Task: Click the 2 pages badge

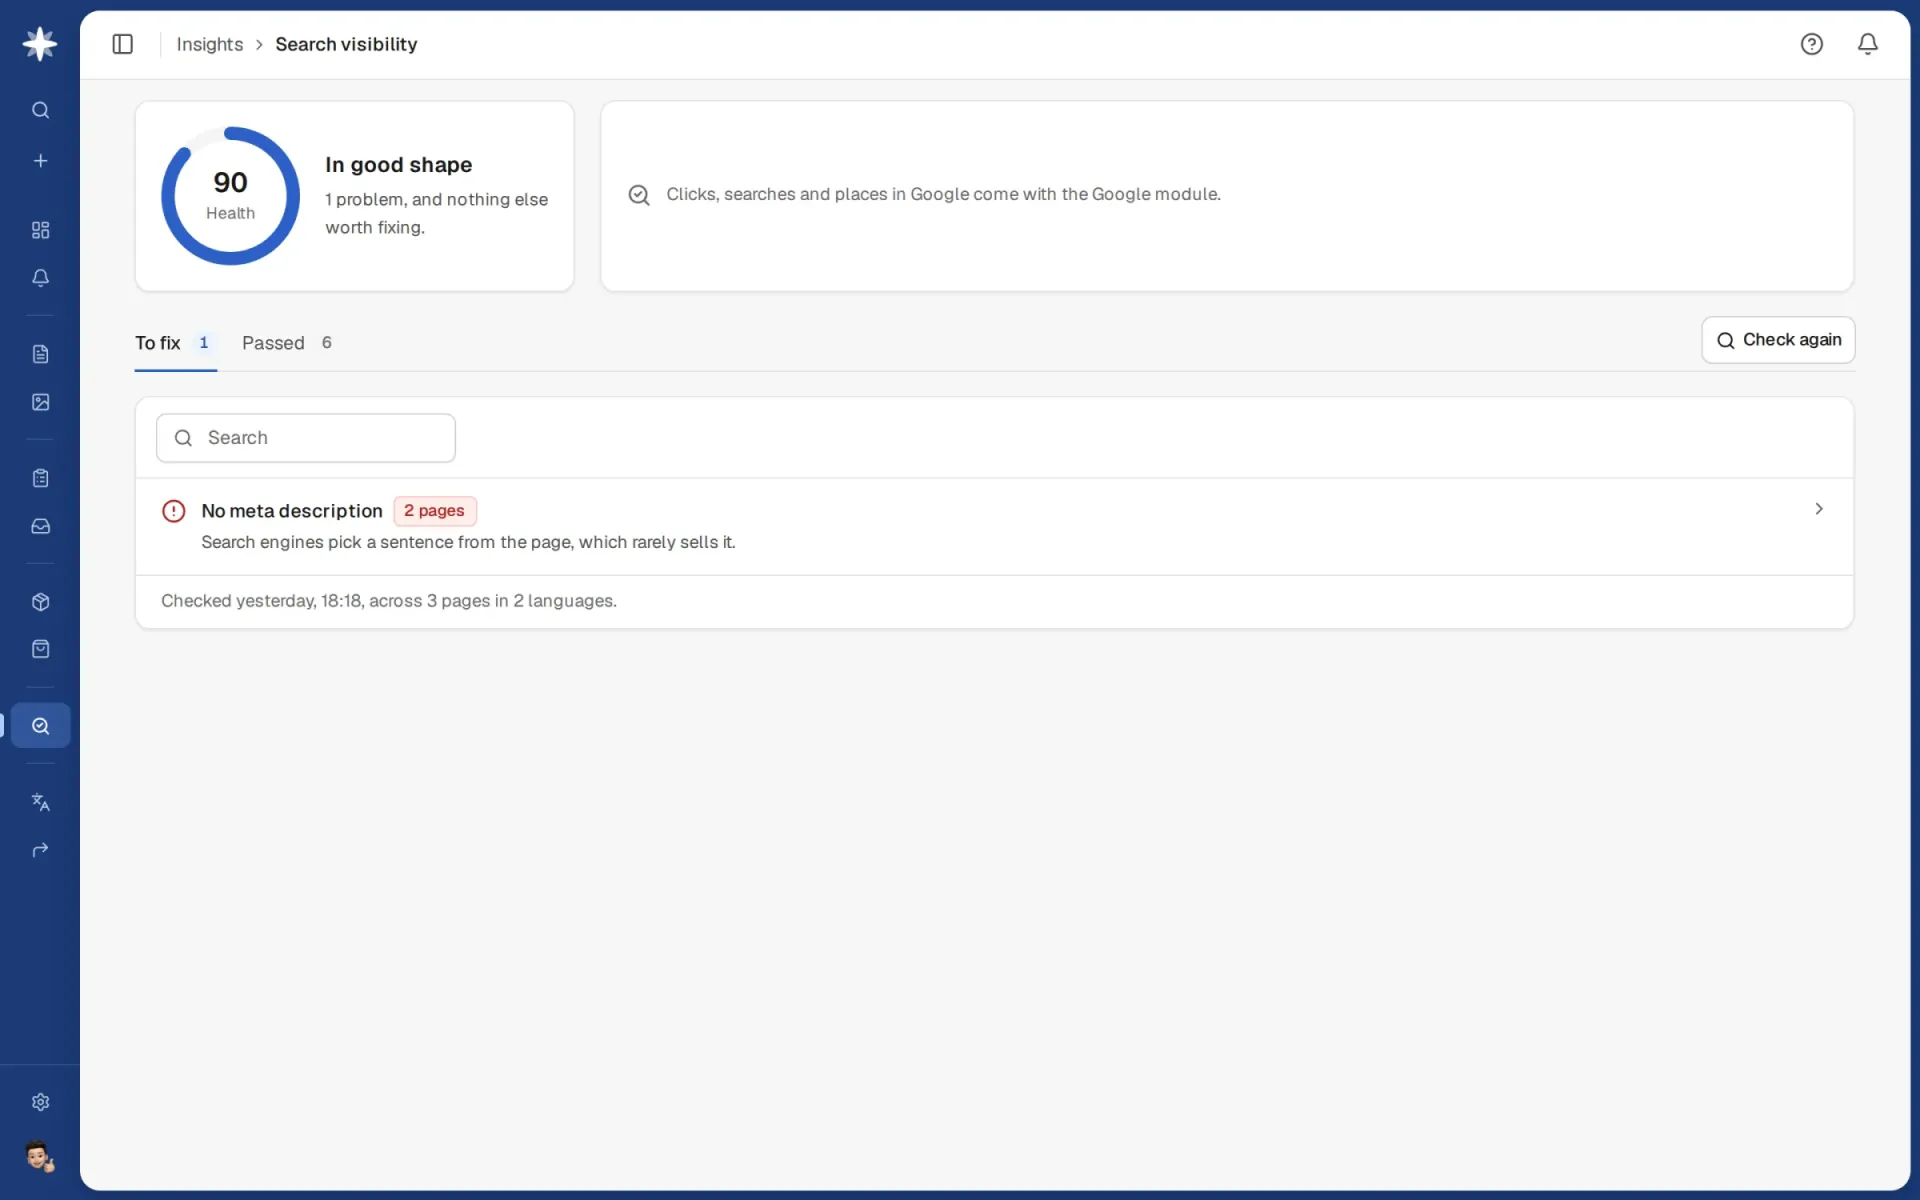Action: pos(435,511)
